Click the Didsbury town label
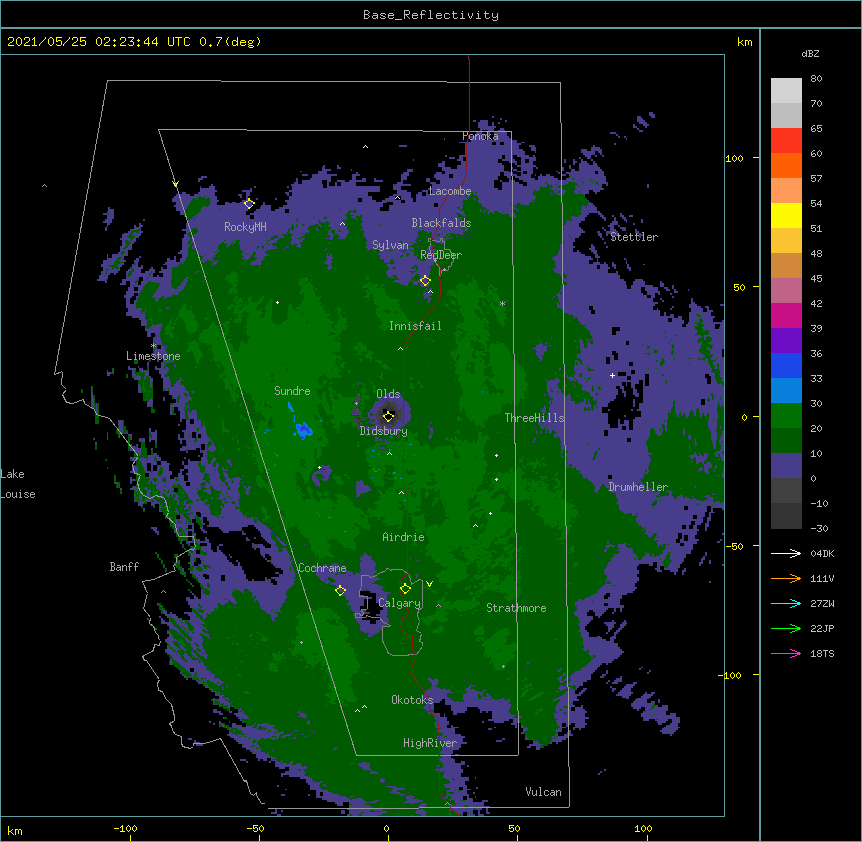This screenshot has height=842, width=862. 384,431
